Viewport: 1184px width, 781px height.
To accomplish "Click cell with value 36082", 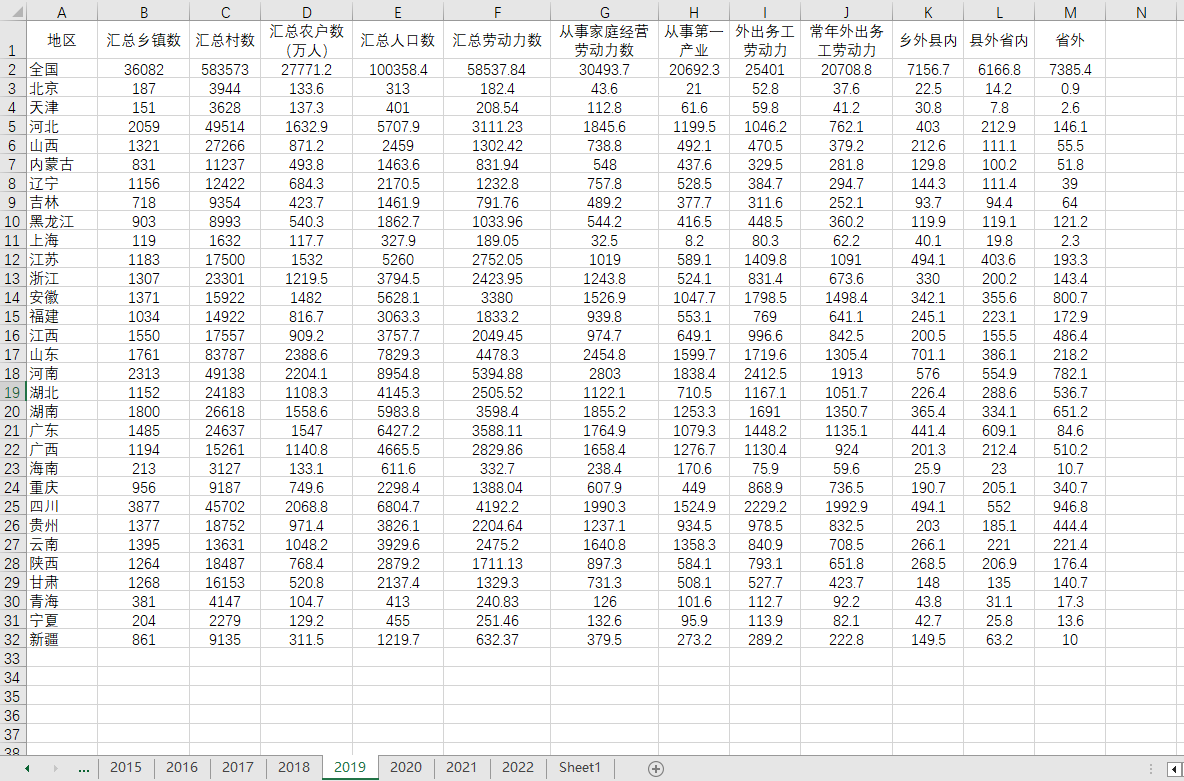I will click(x=143, y=69).
